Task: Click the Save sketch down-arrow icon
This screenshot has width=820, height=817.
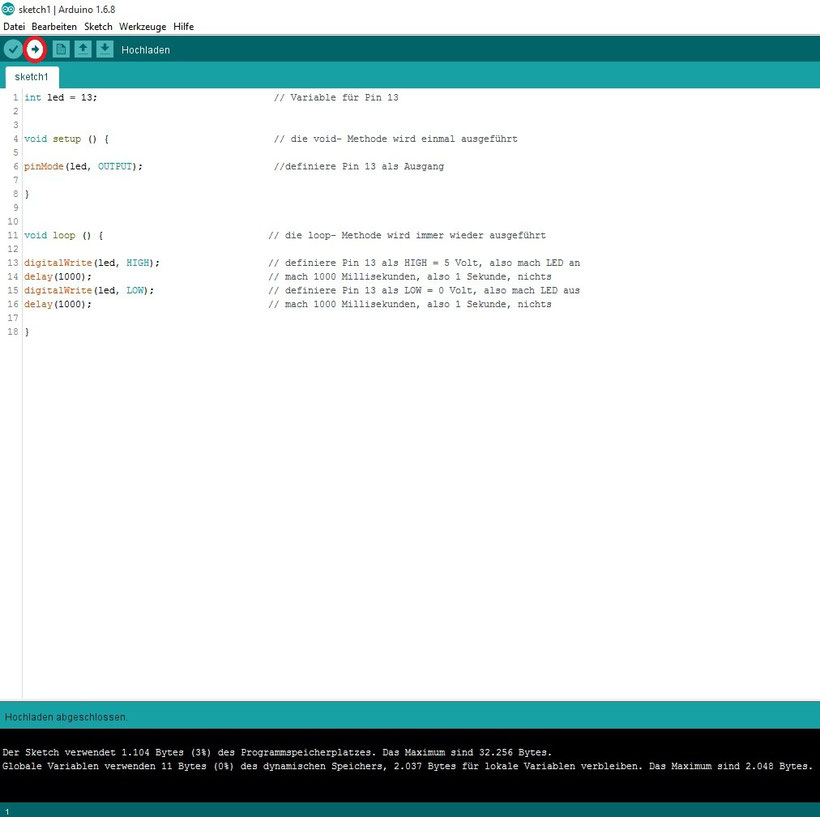Action: click(105, 49)
